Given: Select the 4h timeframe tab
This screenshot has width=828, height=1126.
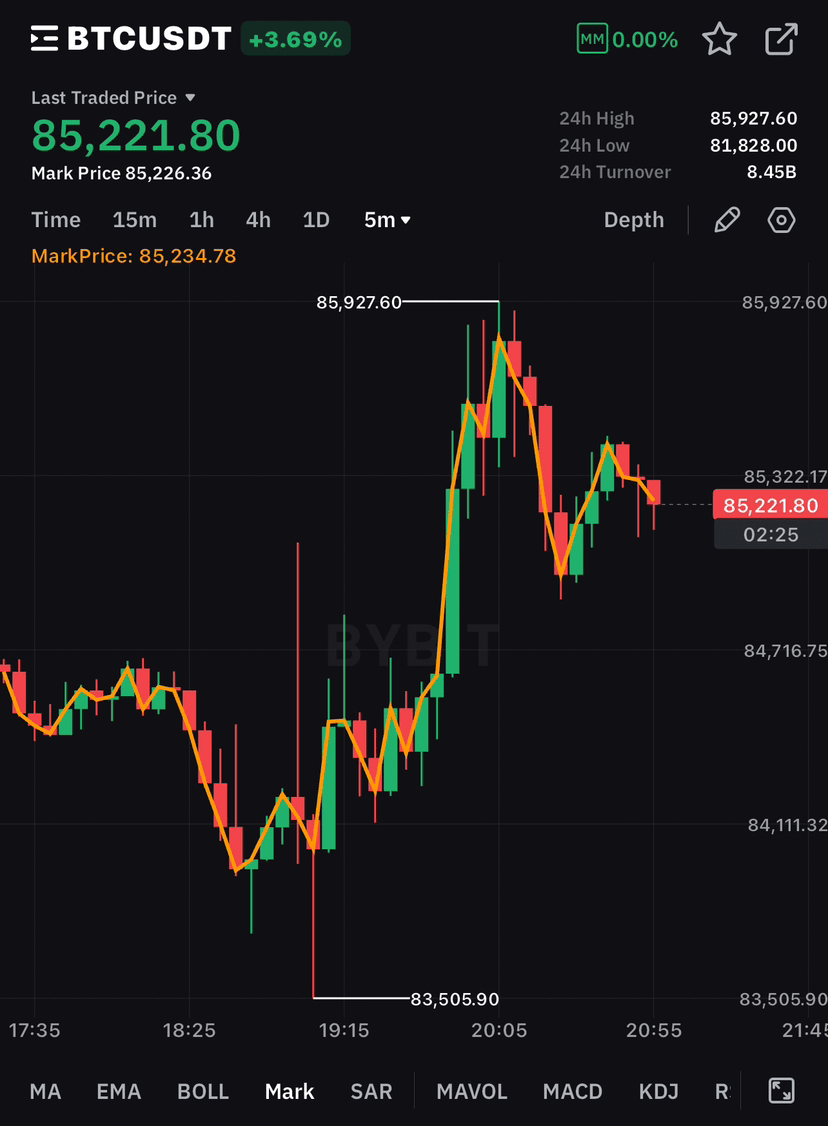Looking at the screenshot, I should [x=258, y=220].
